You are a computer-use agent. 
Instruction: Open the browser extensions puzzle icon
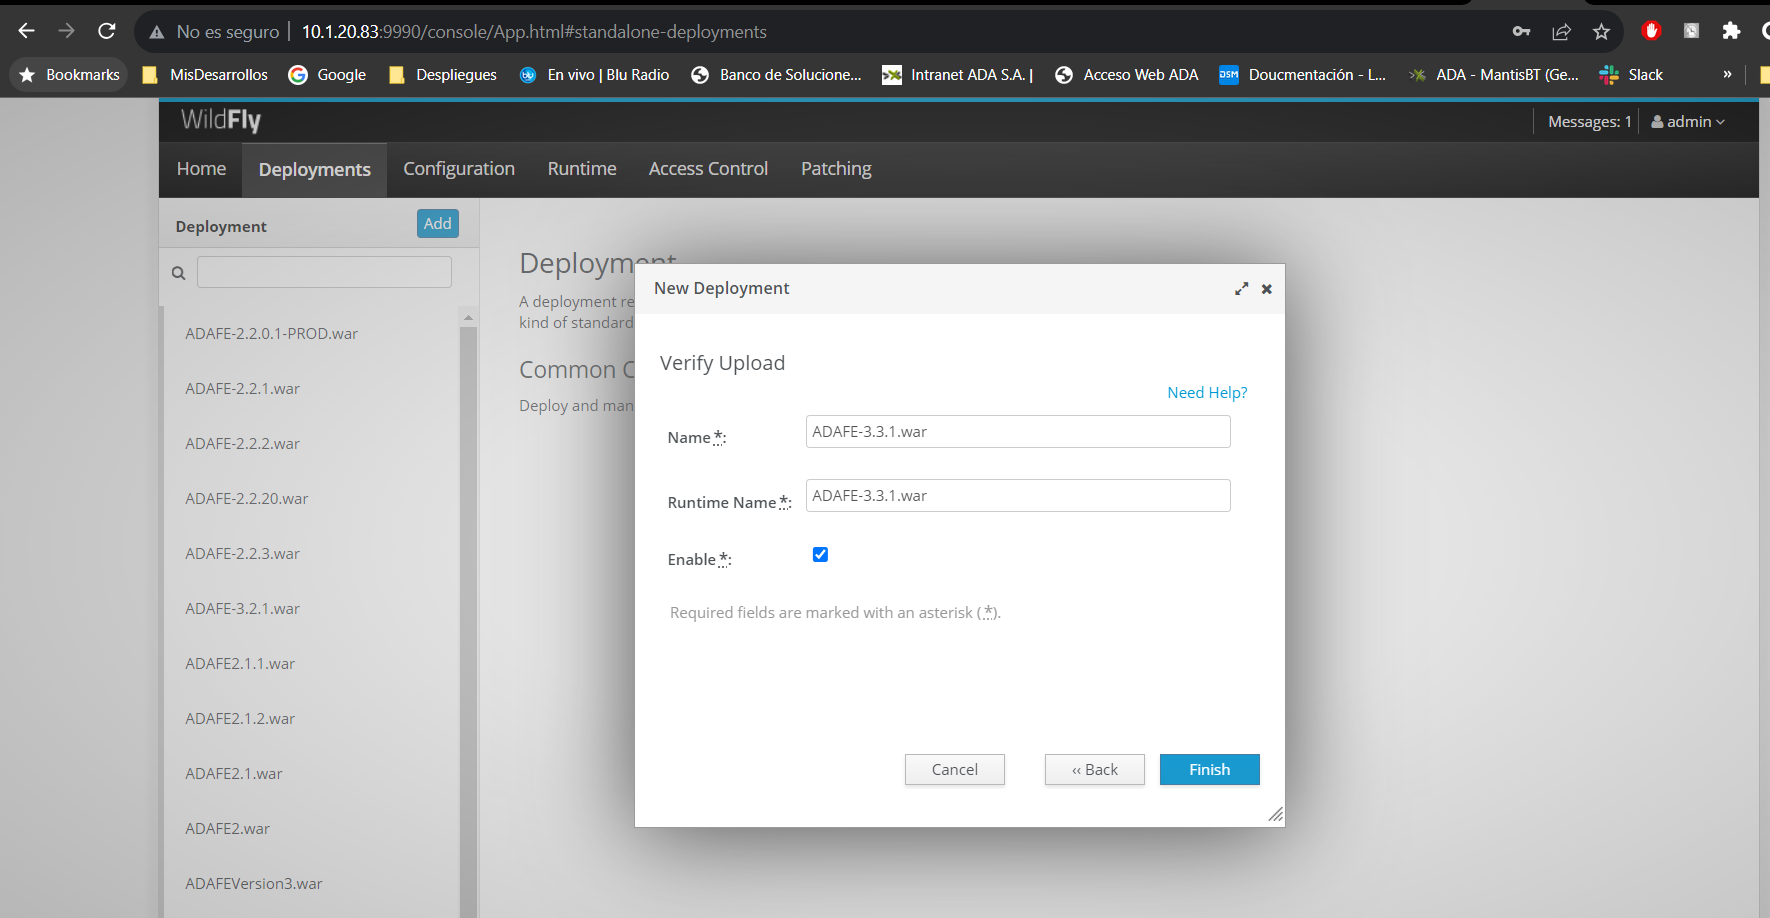[1731, 31]
